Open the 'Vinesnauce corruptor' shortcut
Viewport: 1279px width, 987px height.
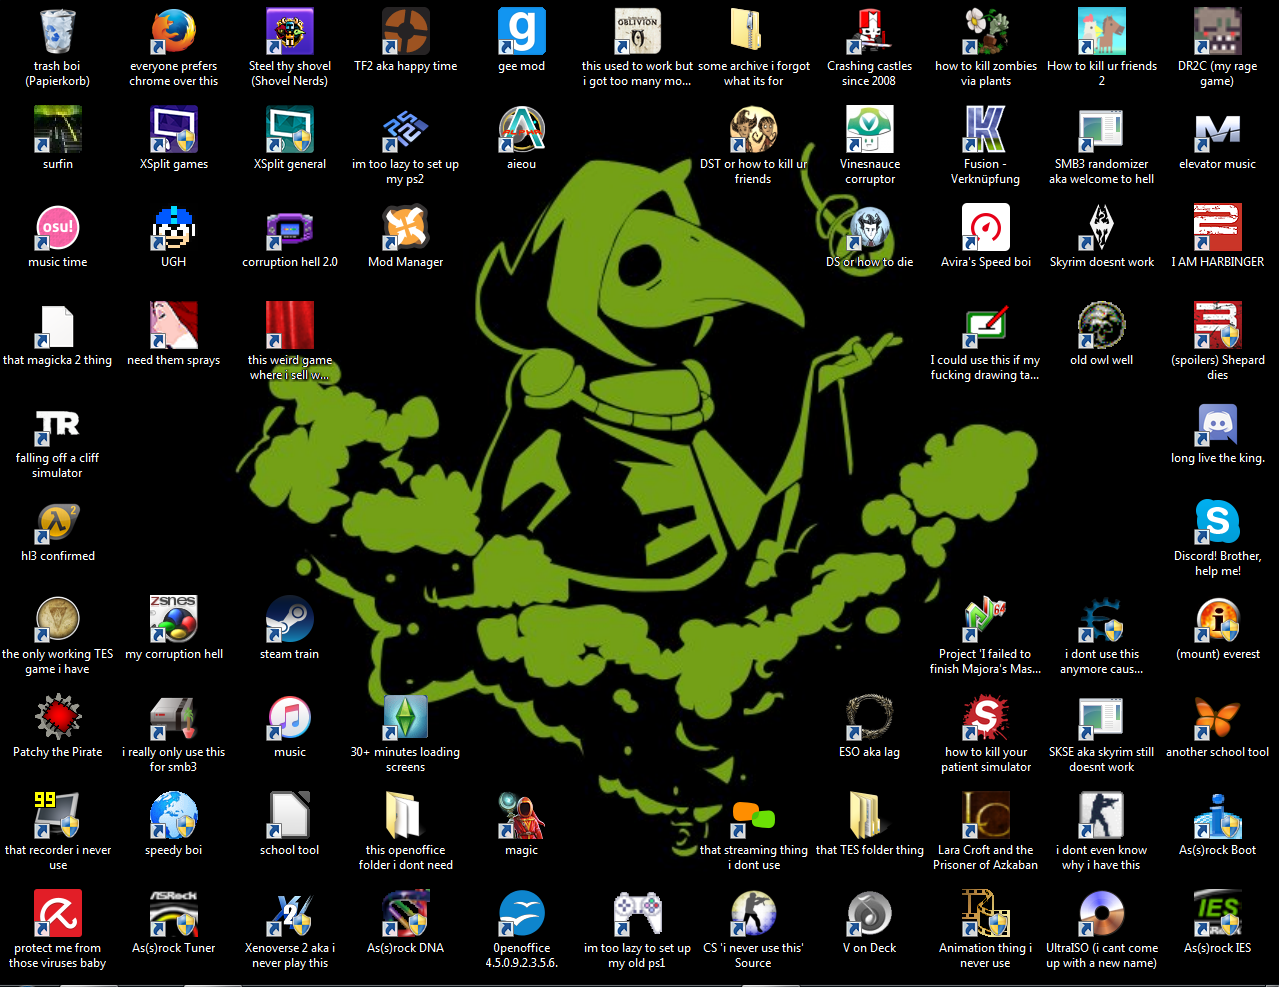[x=869, y=128]
